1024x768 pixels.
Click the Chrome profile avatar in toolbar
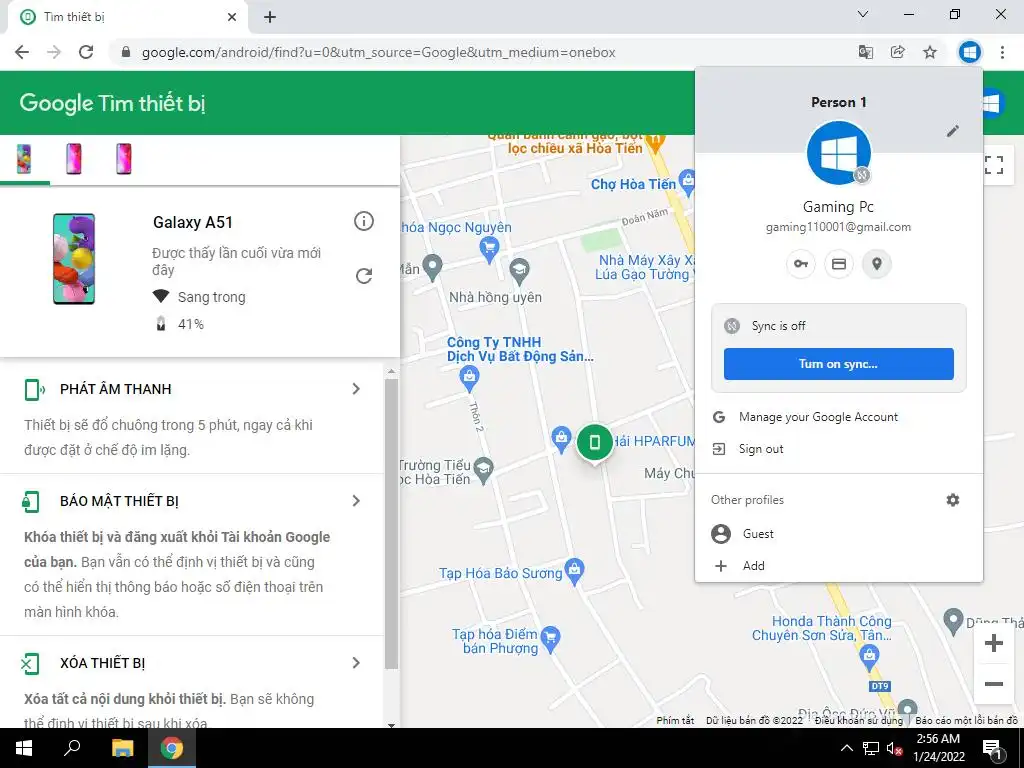click(x=970, y=52)
